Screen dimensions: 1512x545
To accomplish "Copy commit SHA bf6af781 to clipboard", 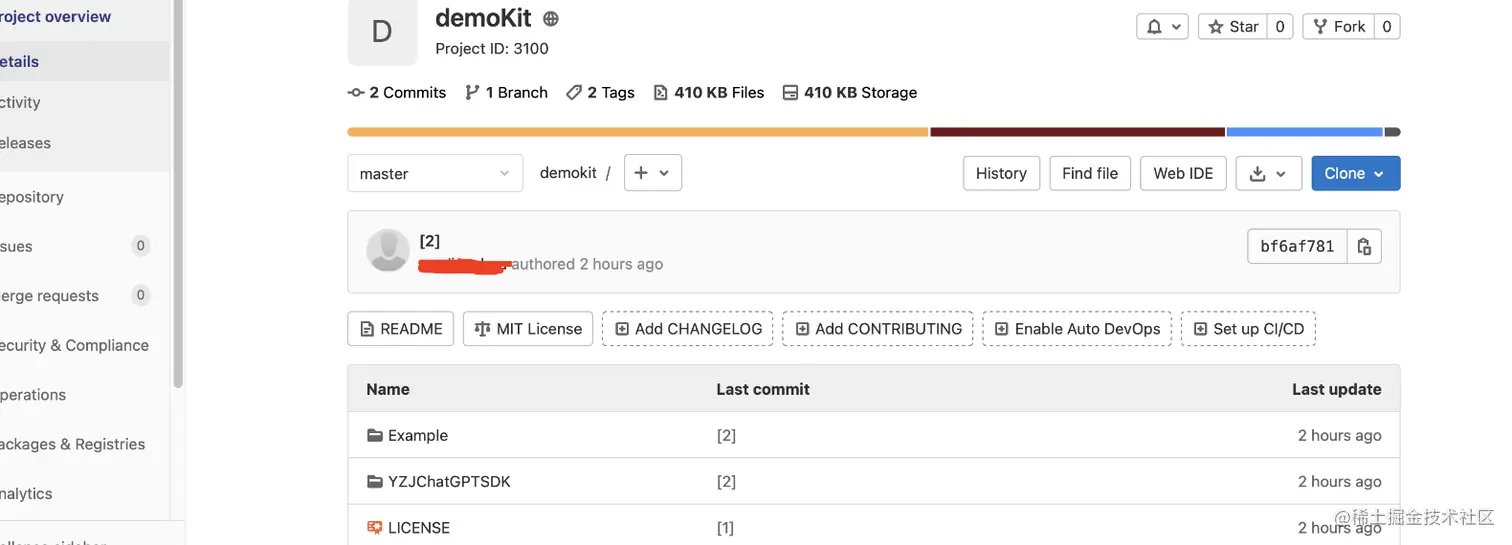I will (1364, 247).
